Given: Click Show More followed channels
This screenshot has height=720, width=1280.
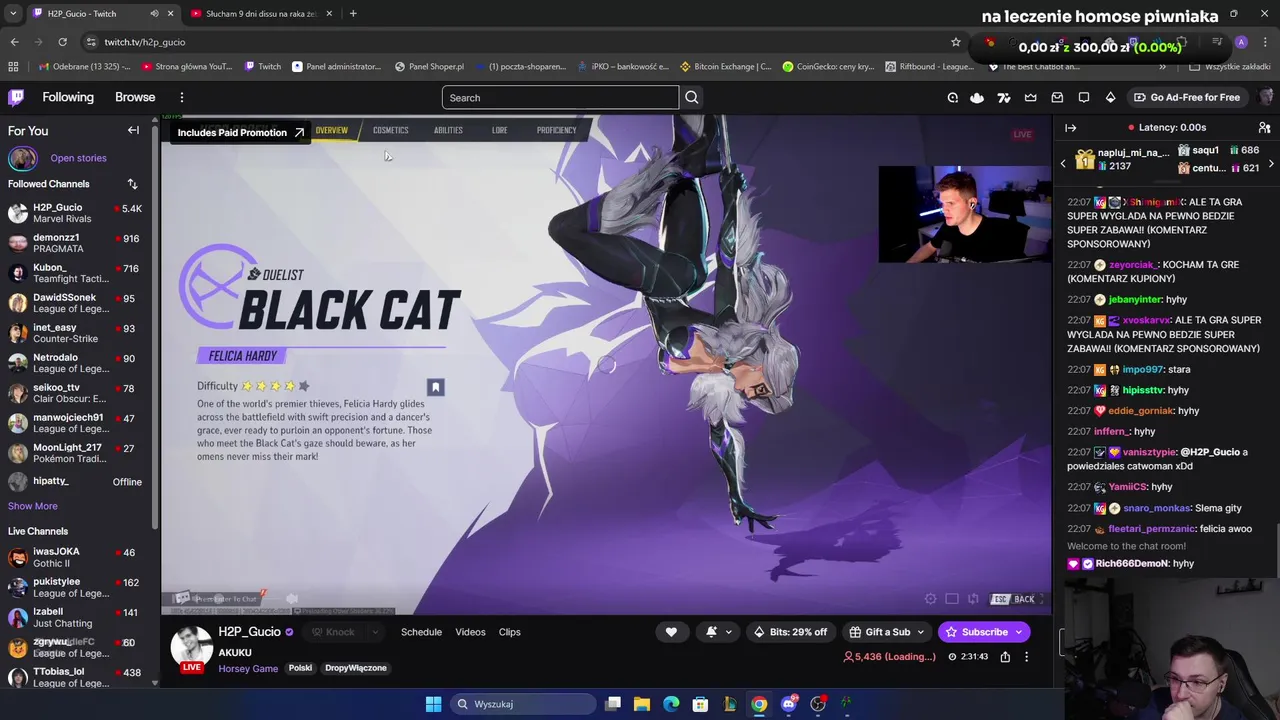Looking at the screenshot, I should click(33, 506).
